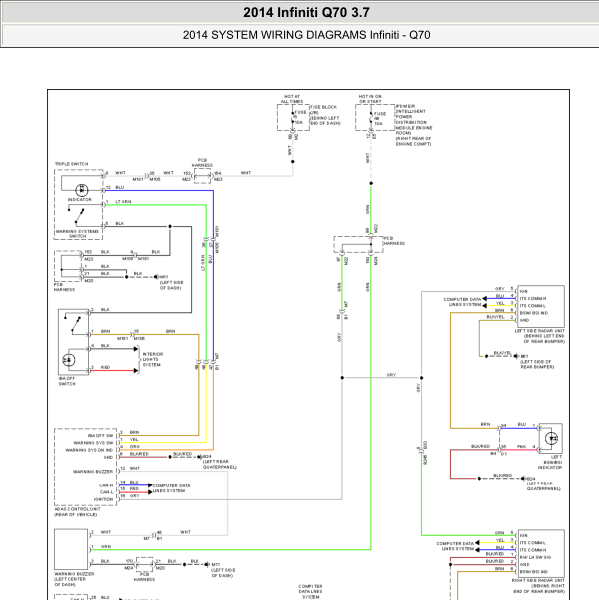Click the "2014 Infiniti Q70 3.7" title heading
This screenshot has width=599, height=600.
coord(306,13)
